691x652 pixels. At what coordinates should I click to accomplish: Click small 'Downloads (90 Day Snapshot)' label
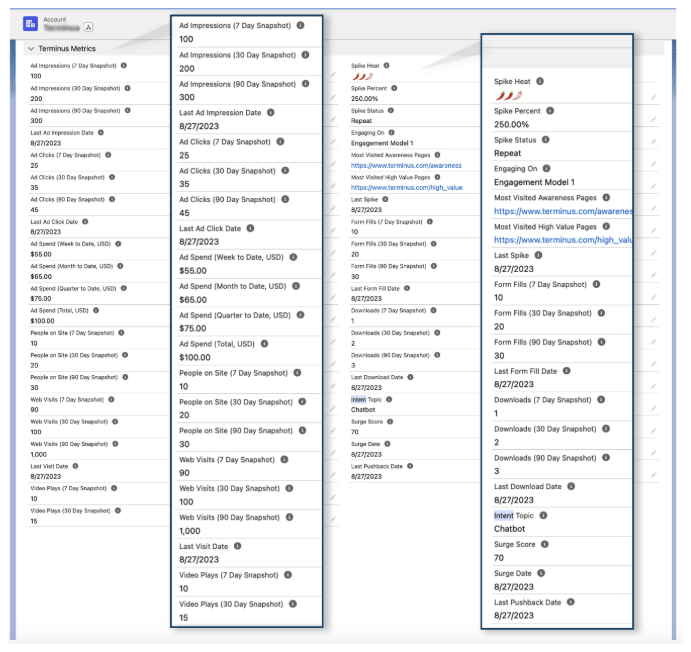390,355
